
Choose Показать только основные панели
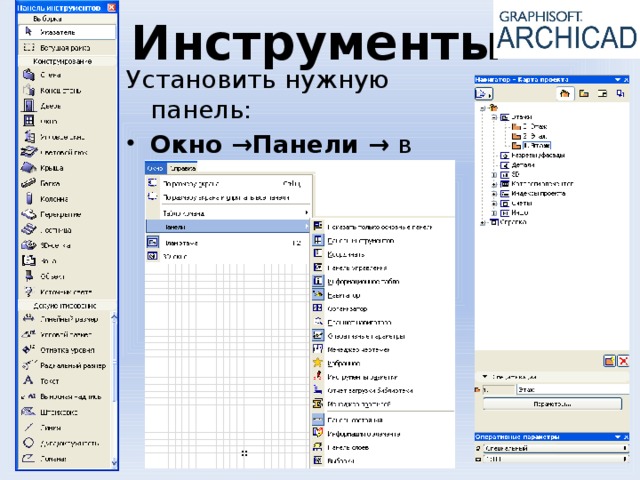[383, 227]
